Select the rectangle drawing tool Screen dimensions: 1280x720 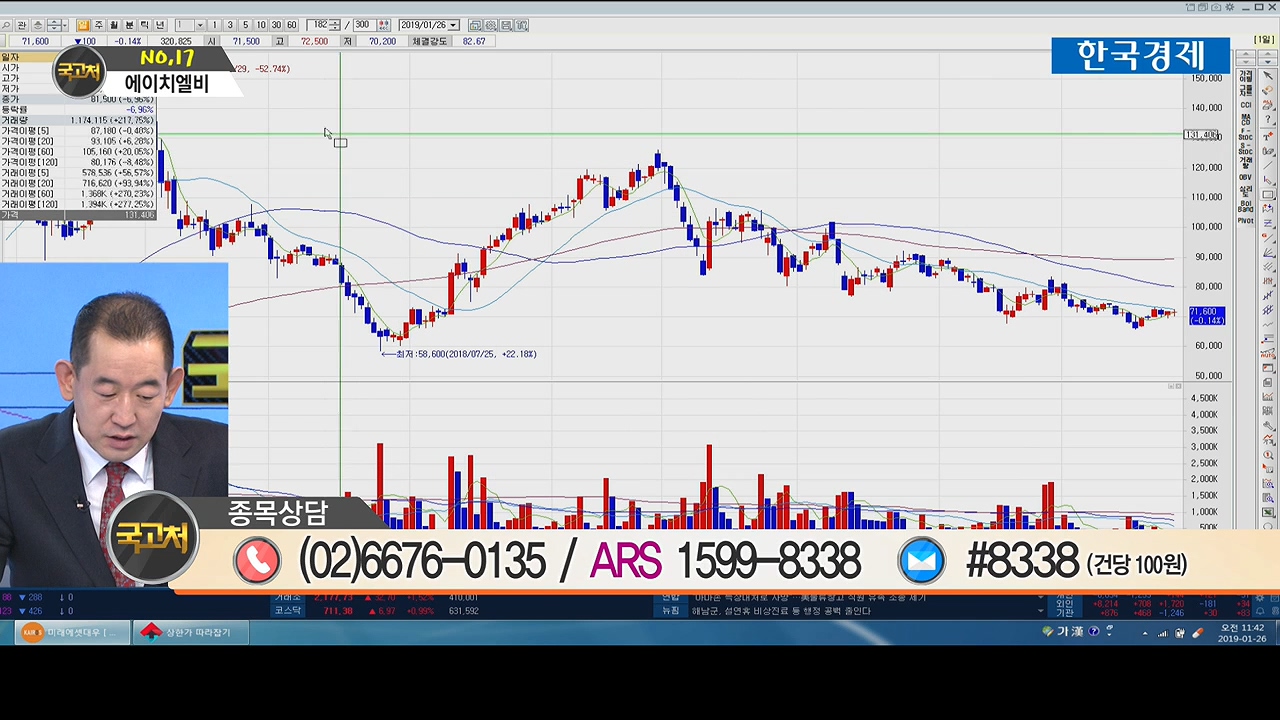click(x=1268, y=195)
